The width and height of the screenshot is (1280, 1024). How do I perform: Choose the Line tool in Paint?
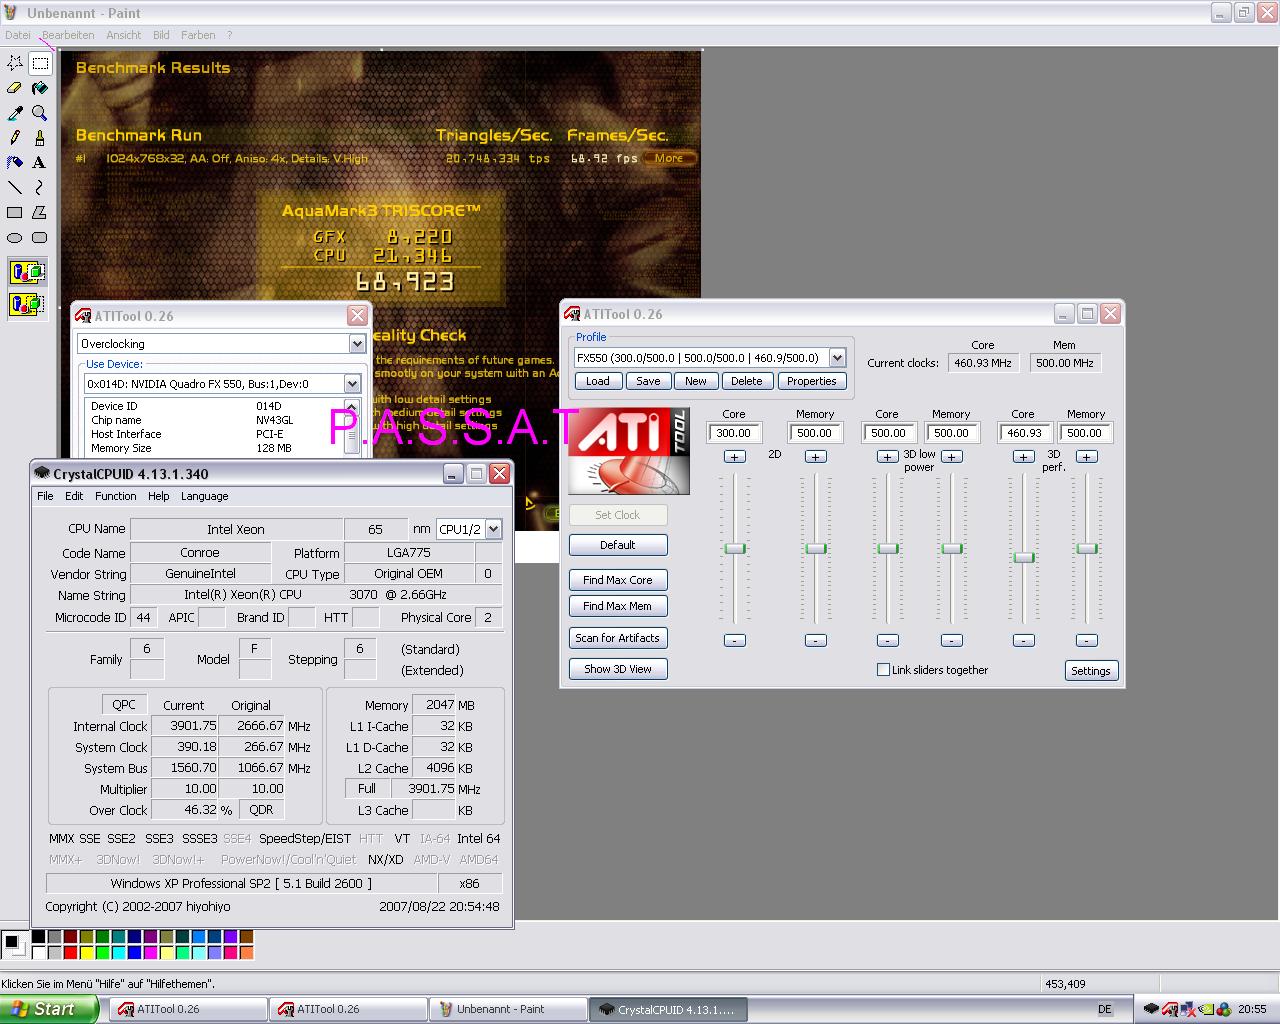coord(15,187)
